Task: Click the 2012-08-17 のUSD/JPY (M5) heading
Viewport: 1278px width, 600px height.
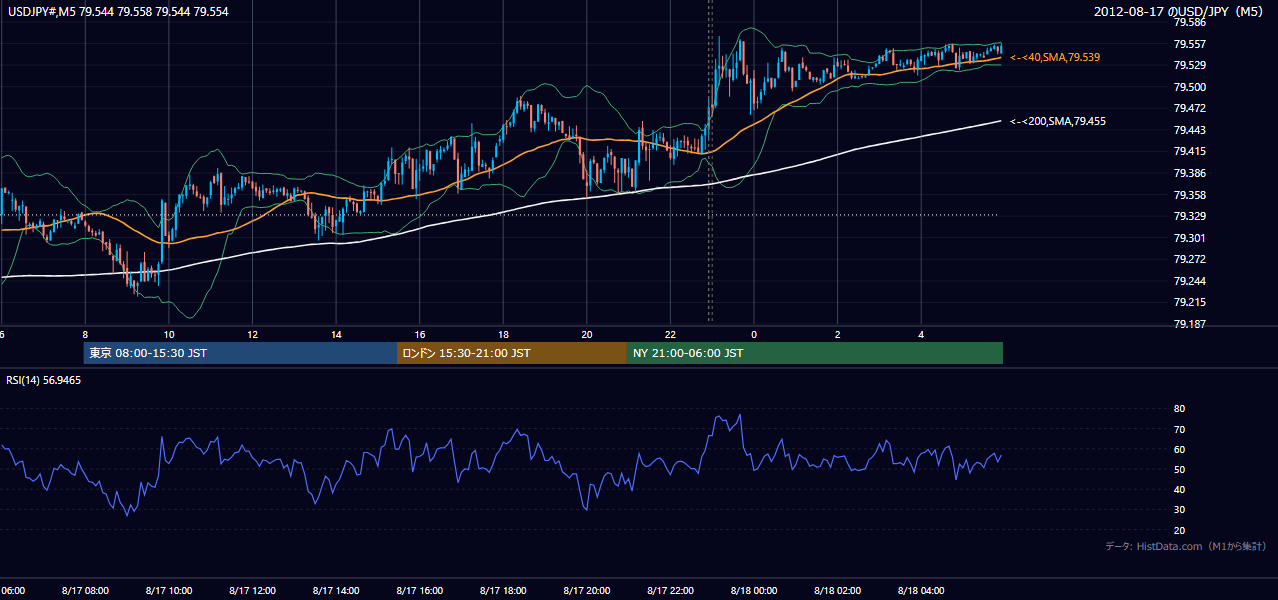Action: pos(1181,12)
